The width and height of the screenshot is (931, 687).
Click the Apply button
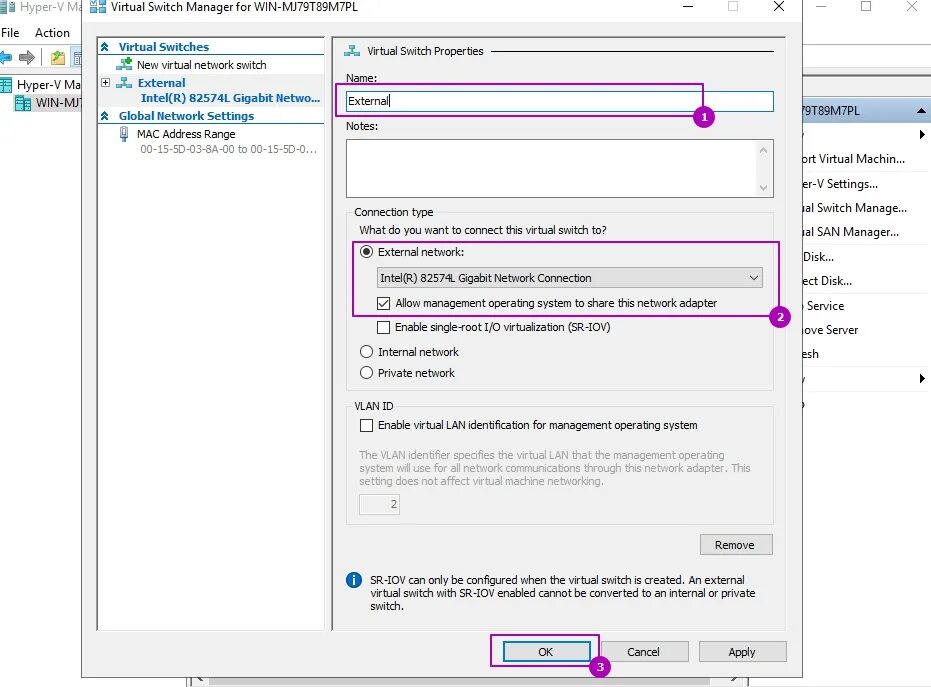(x=742, y=652)
